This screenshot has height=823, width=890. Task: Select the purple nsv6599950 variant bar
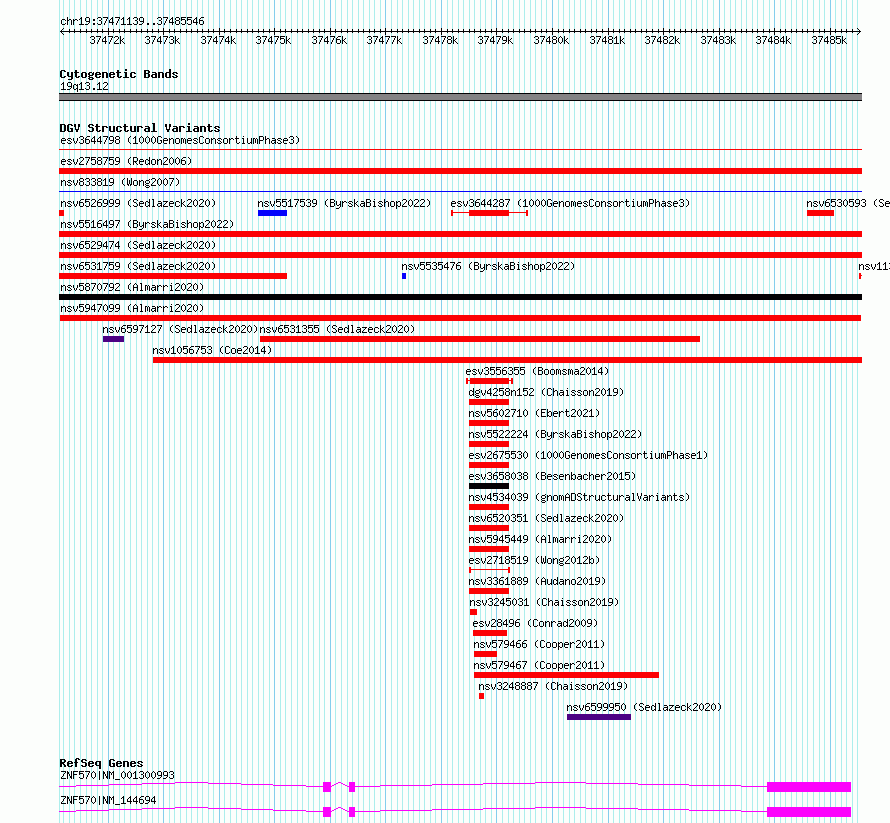(x=599, y=717)
